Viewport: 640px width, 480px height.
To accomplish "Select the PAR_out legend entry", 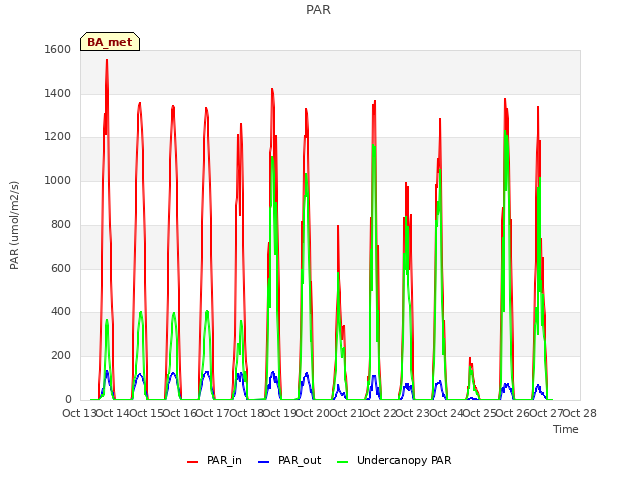I will (290, 460).
